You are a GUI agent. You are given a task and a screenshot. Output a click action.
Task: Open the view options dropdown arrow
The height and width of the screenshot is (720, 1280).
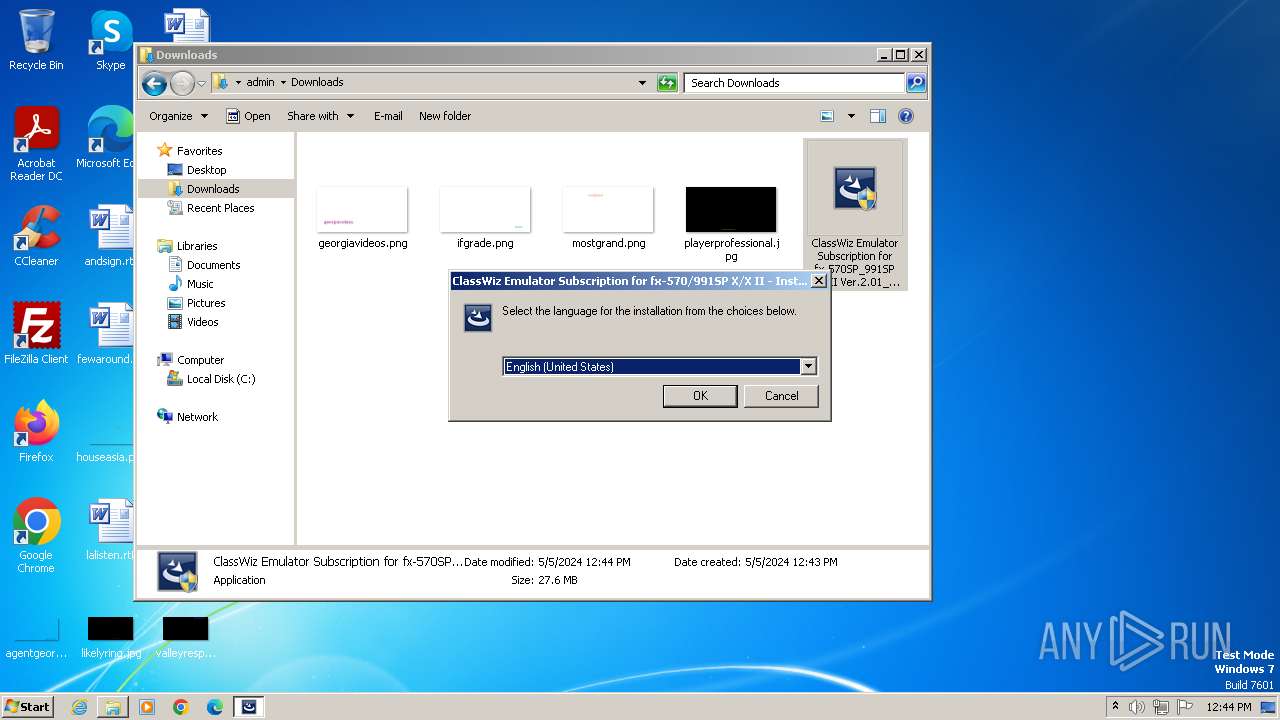click(851, 116)
